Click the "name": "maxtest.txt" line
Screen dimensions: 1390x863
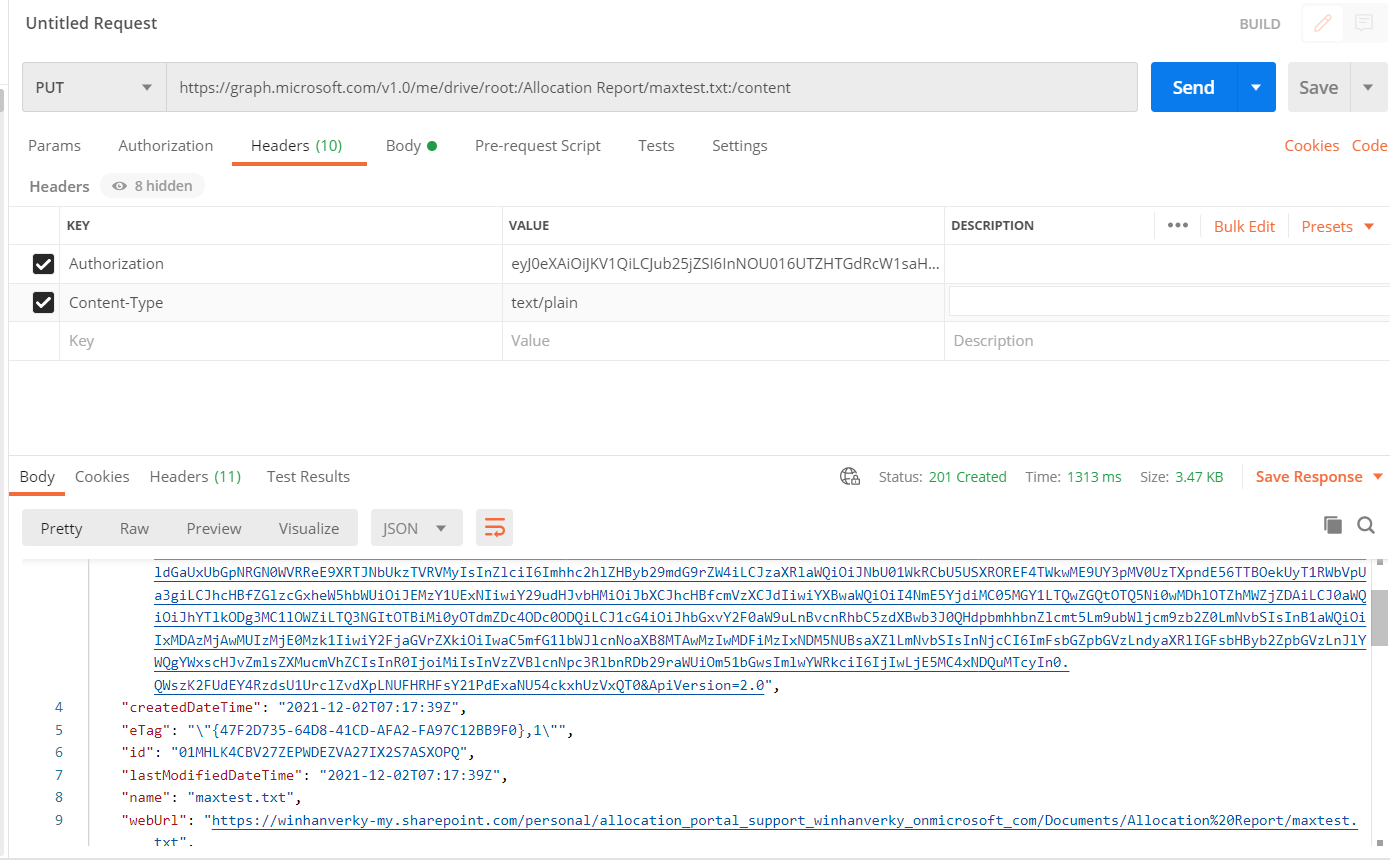click(211, 798)
